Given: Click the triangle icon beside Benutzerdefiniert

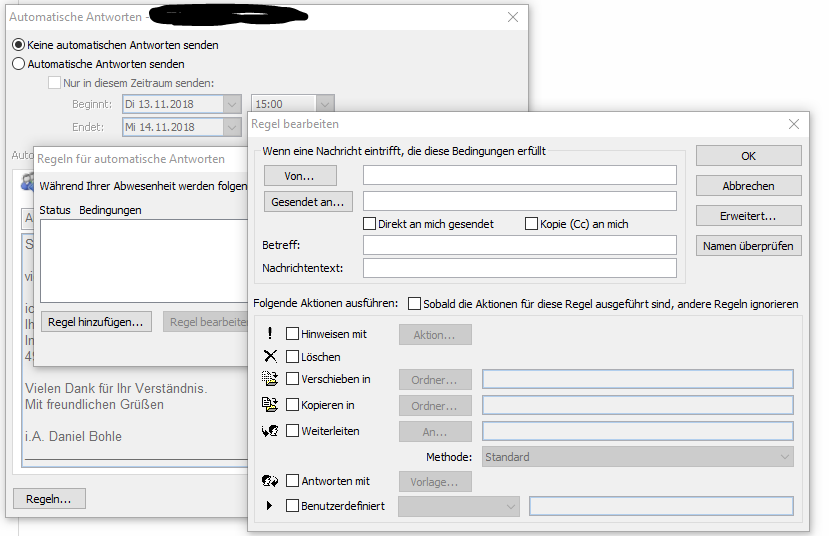Looking at the screenshot, I should (269, 506).
